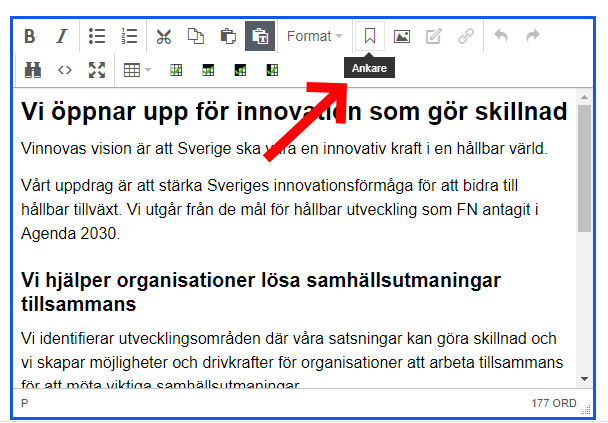The image size is (608, 423).
Task: Click the insert link chain icon
Action: 466,36
